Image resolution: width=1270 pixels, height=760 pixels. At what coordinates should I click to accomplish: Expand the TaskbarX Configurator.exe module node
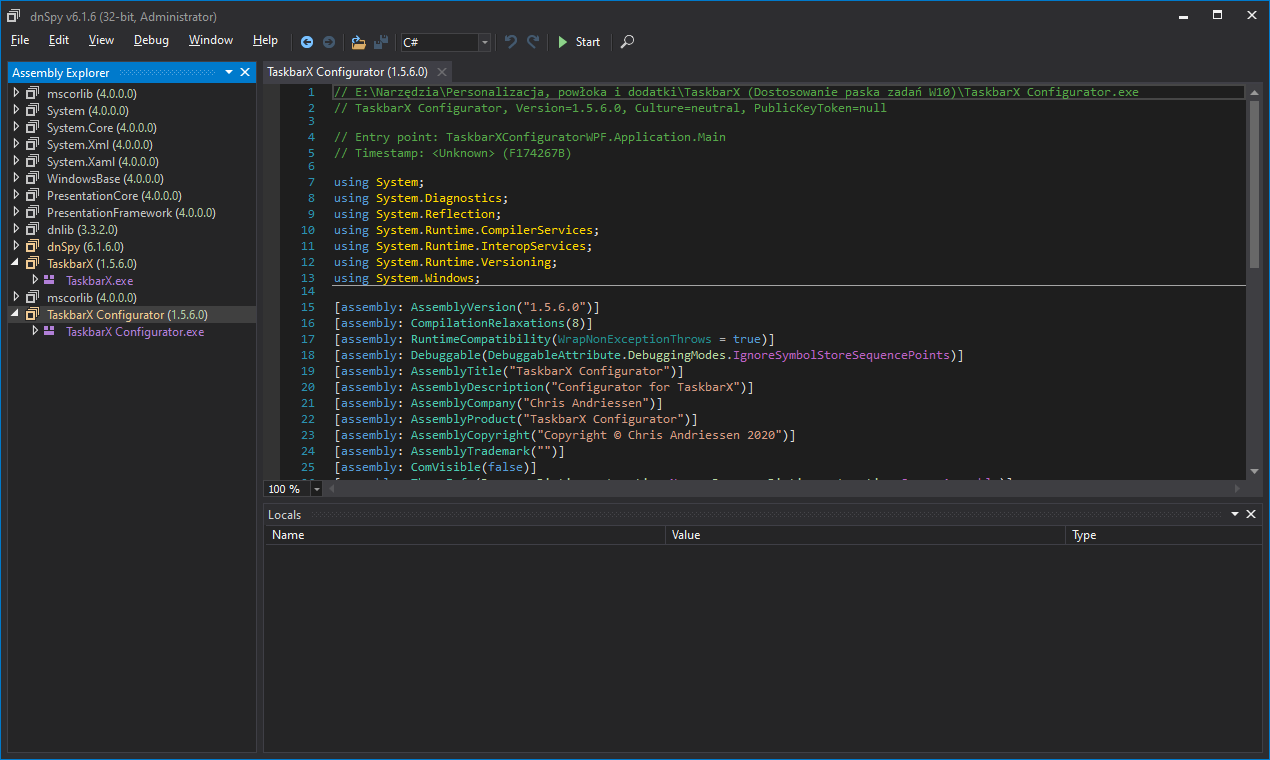35,331
